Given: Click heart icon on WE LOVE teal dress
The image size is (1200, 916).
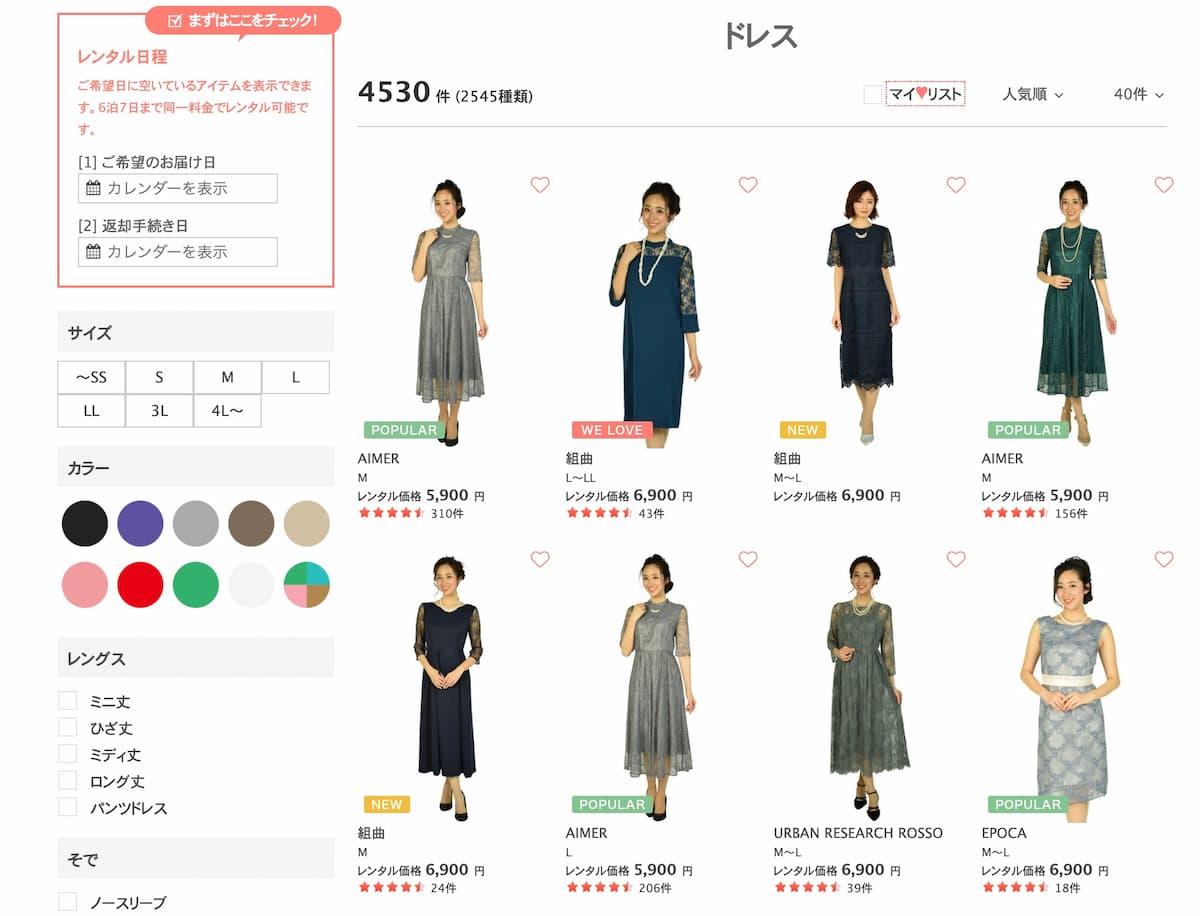Looking at the screenshot, I should pos(748,185).
